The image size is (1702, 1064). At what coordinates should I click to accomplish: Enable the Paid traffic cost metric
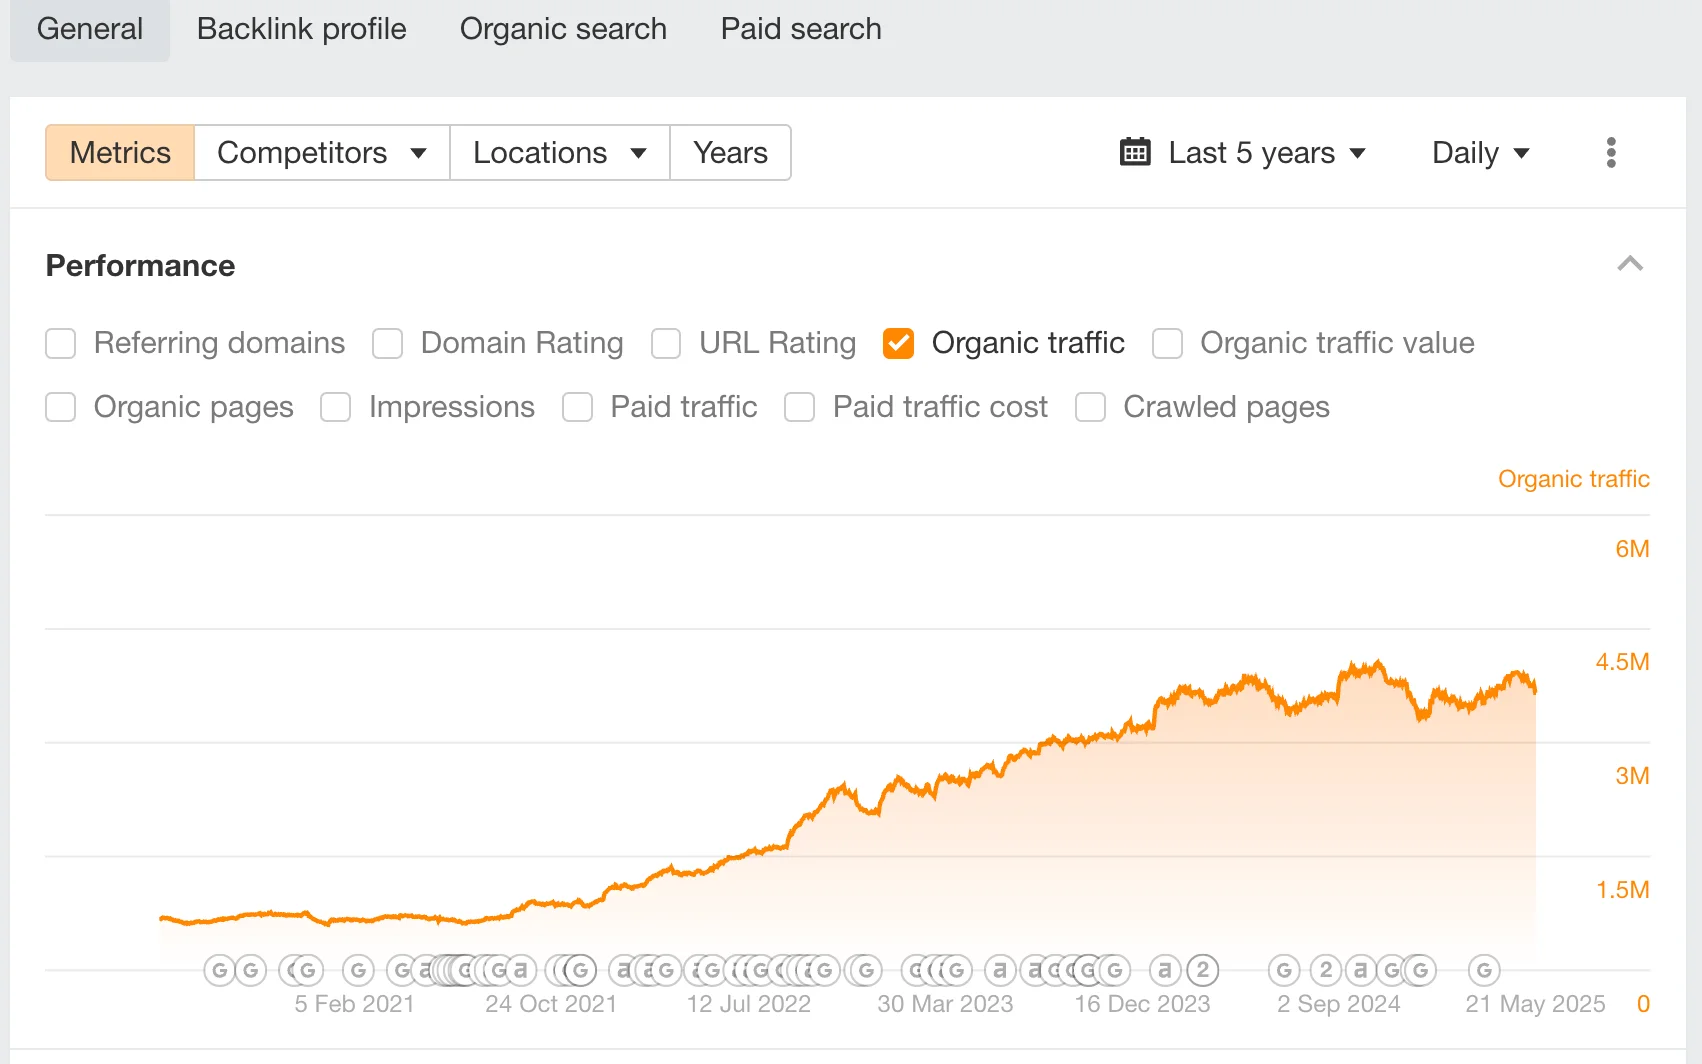click(x=799, y=407)
